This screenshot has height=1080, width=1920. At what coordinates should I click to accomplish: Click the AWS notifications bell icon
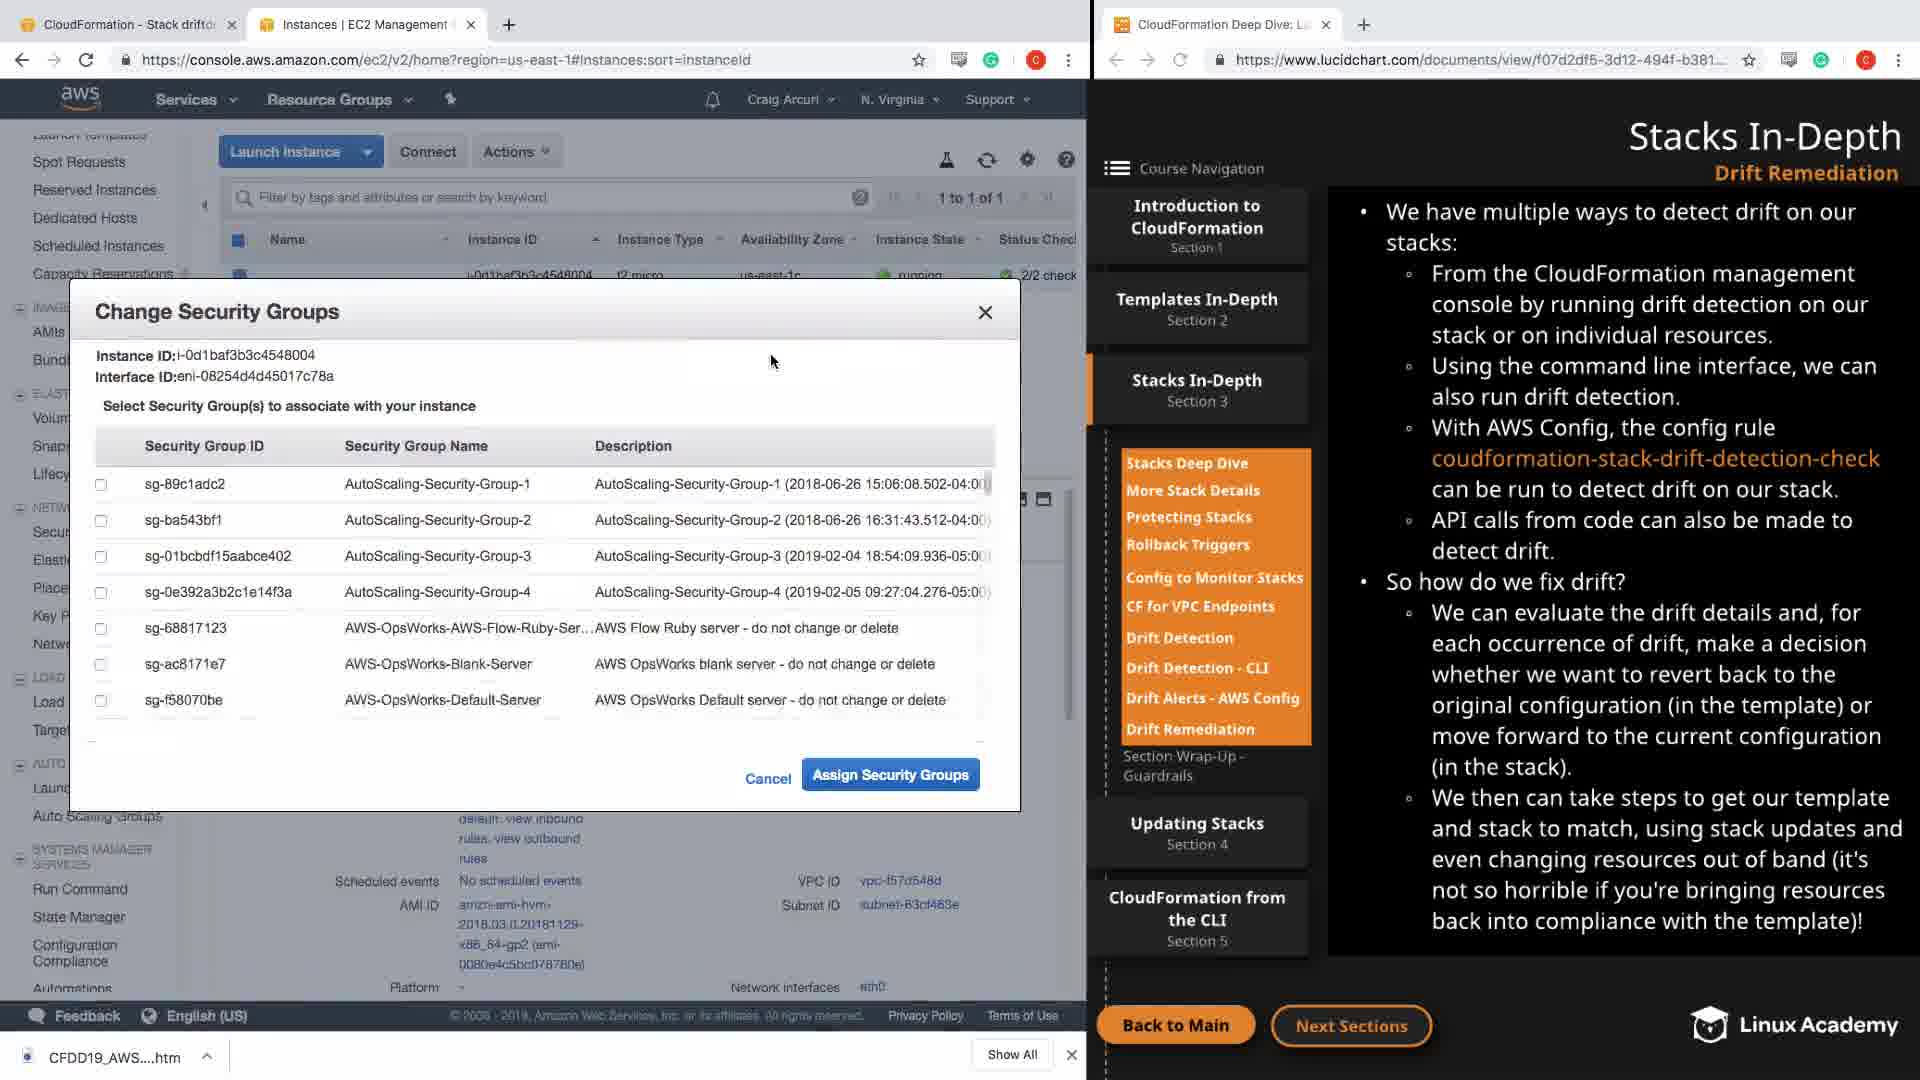(x=712, y=100)
